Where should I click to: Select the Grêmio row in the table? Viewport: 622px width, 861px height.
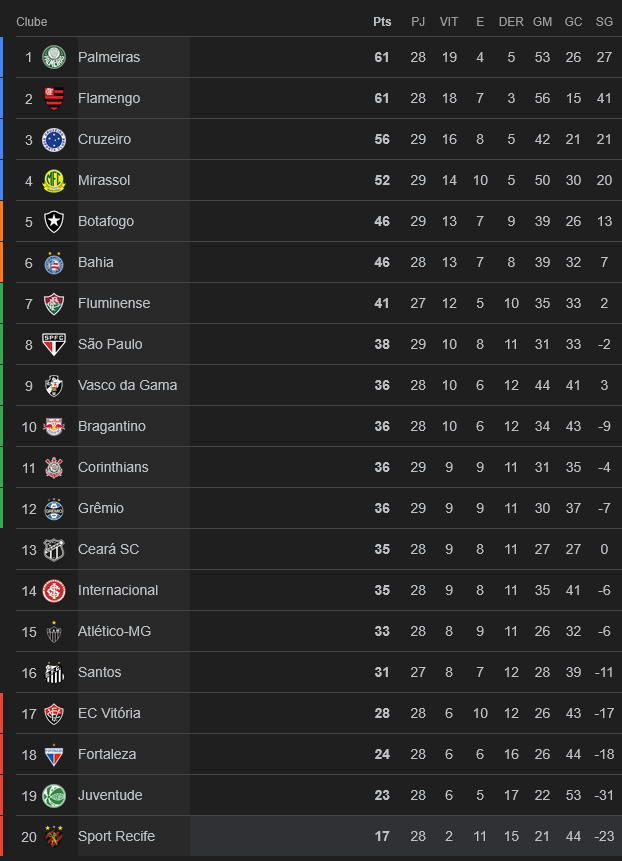point(300,508)
